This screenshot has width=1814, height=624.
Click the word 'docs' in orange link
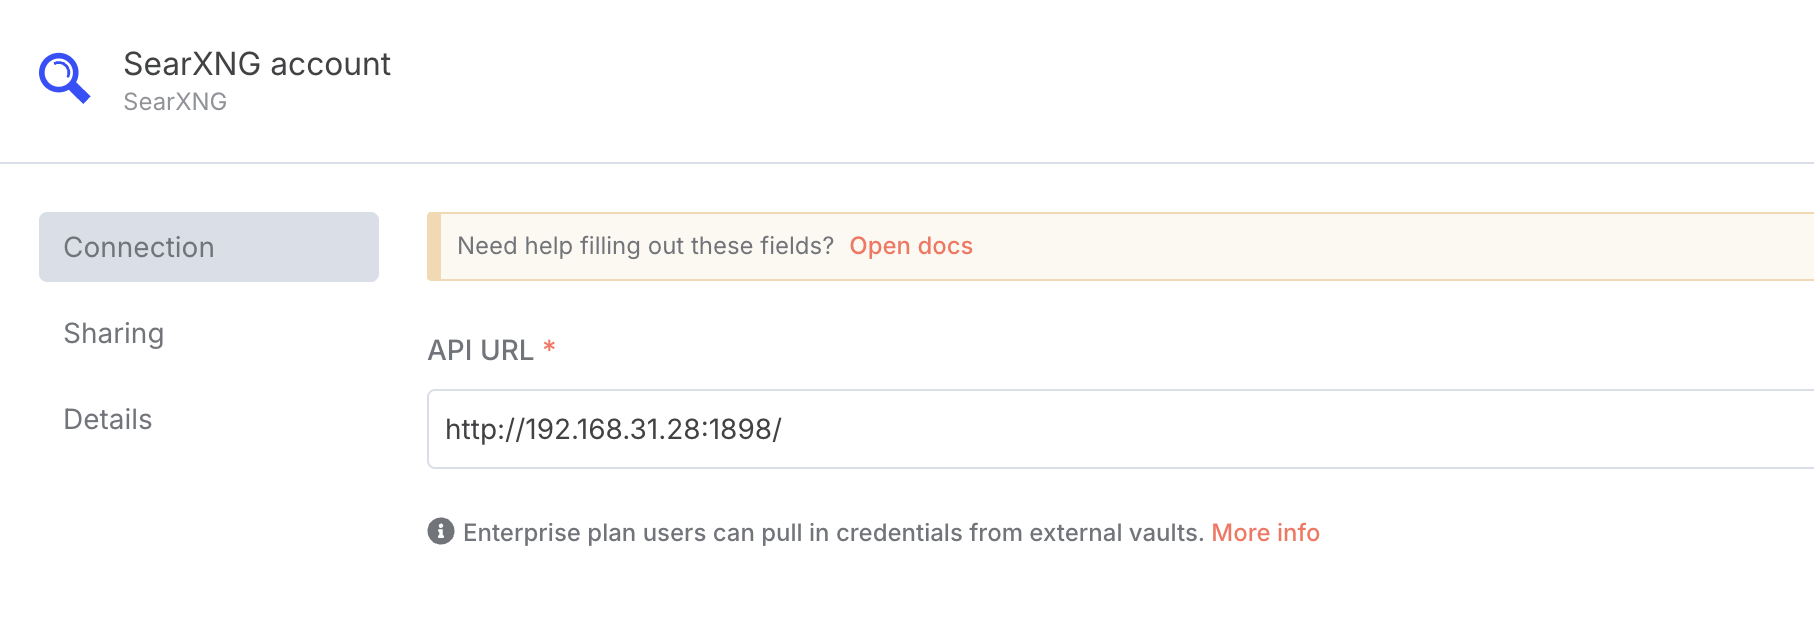pos(945,246)
